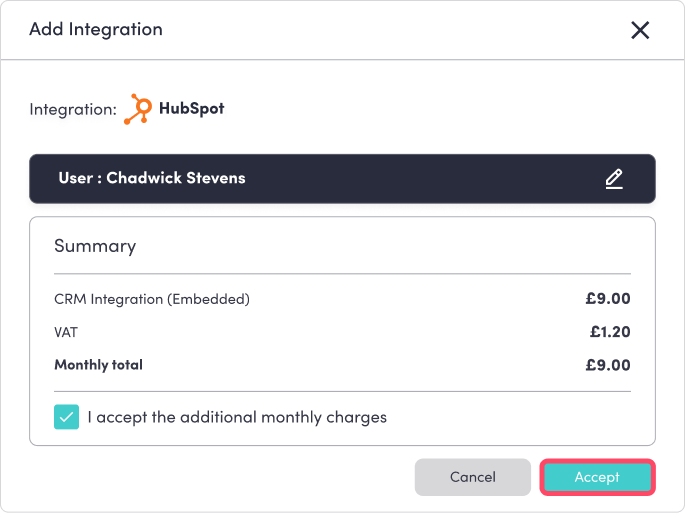Screen dimensions: 685x513
Task: Click the Chadwick Stevens name text
Action: [176, 179]
